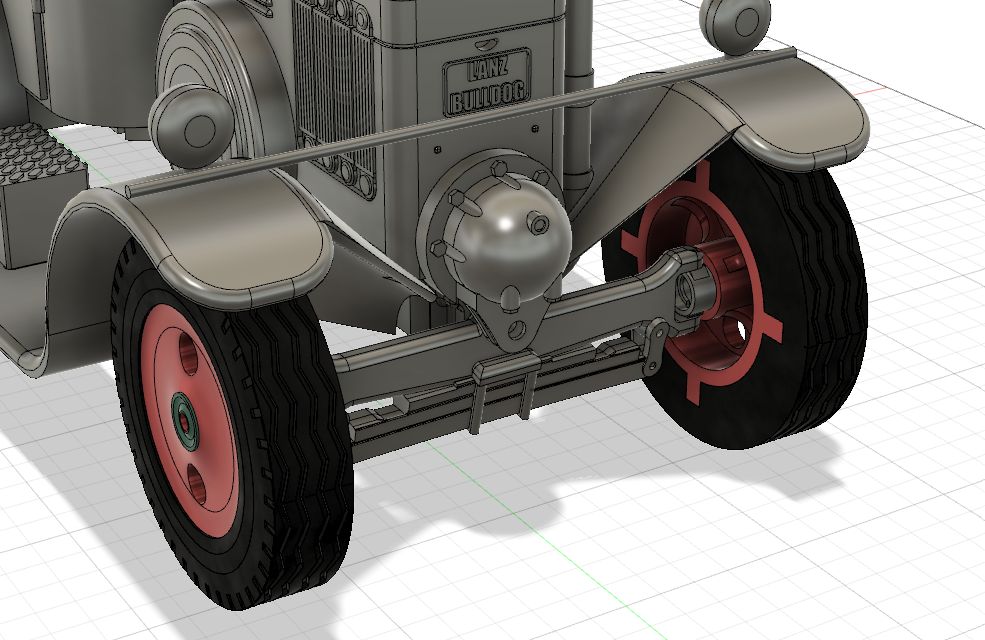
Task: Click the upper hole in the red wheel disc
Action: pyautogui.click(x=190, y=354)
